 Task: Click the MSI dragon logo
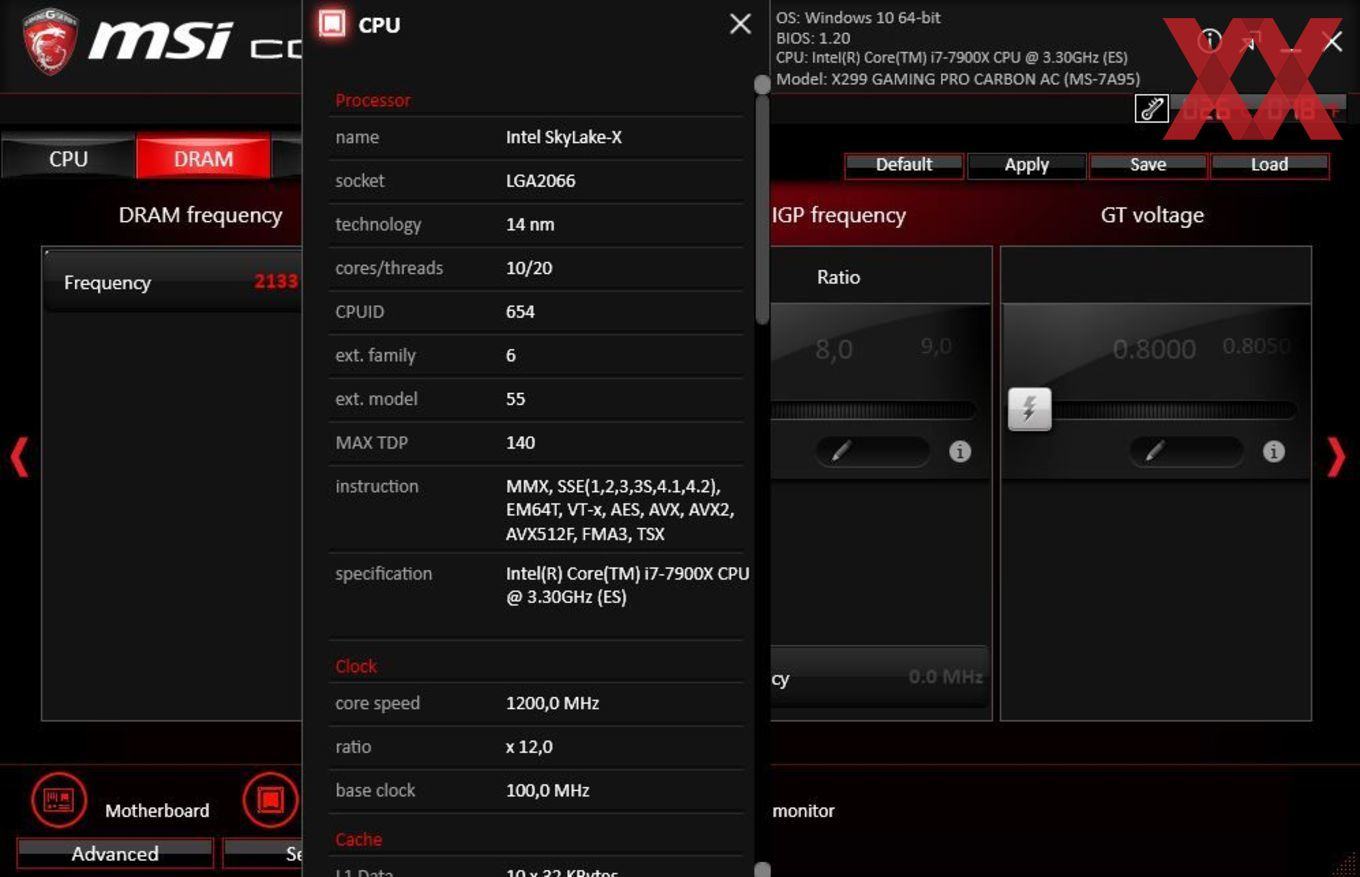(50, 41)
